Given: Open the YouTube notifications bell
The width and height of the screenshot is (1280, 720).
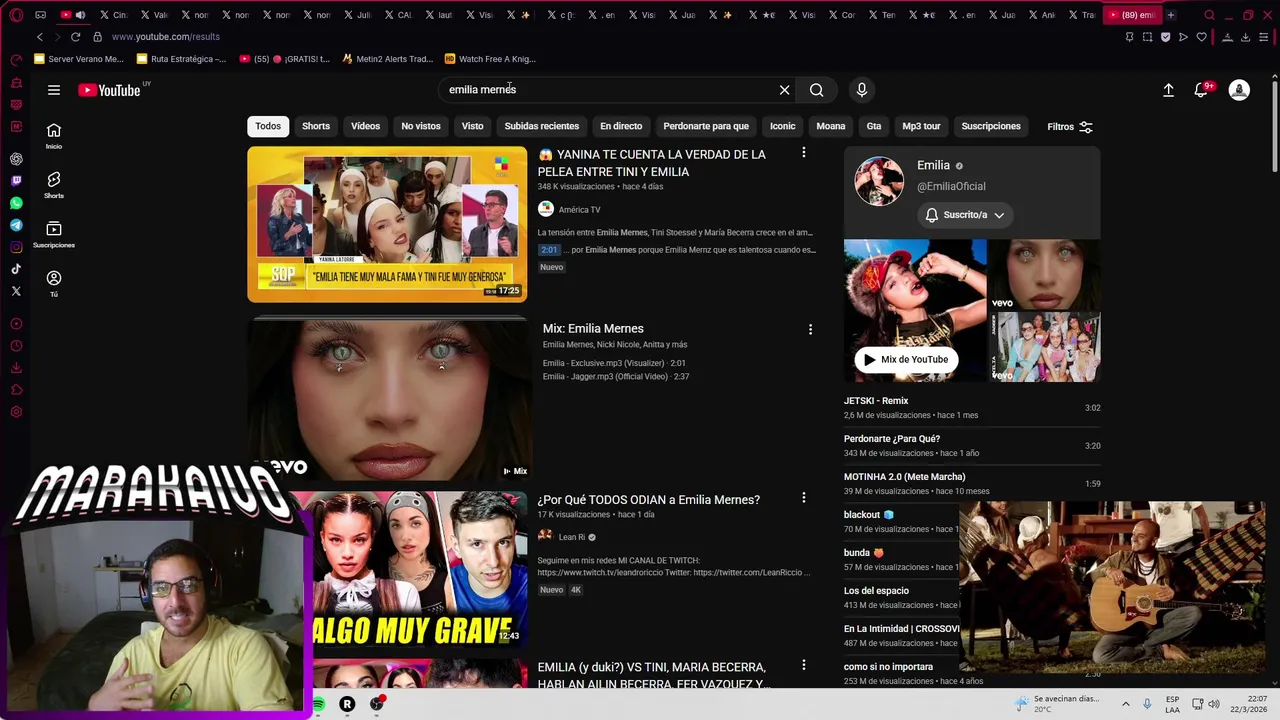Looking at the screenshot, I should 1202,90.
